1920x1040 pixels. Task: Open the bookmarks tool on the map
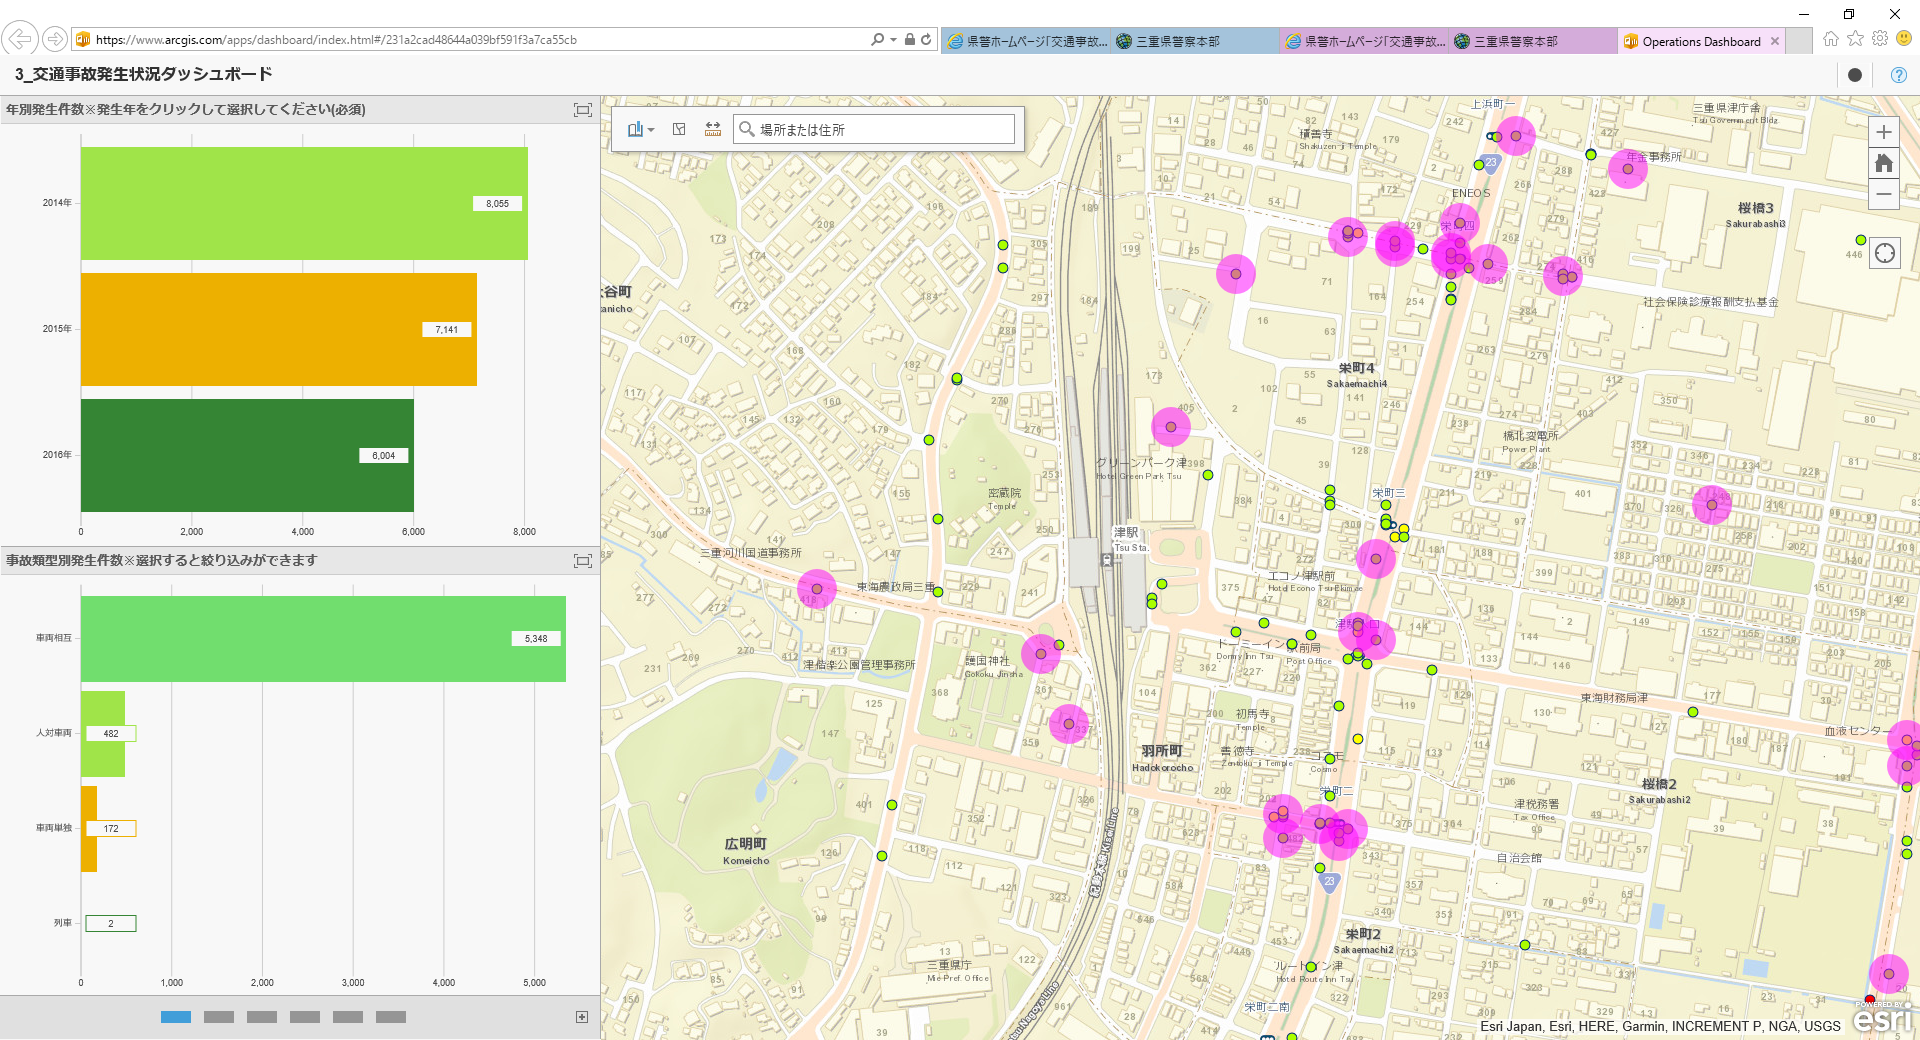tap(635, 129)
